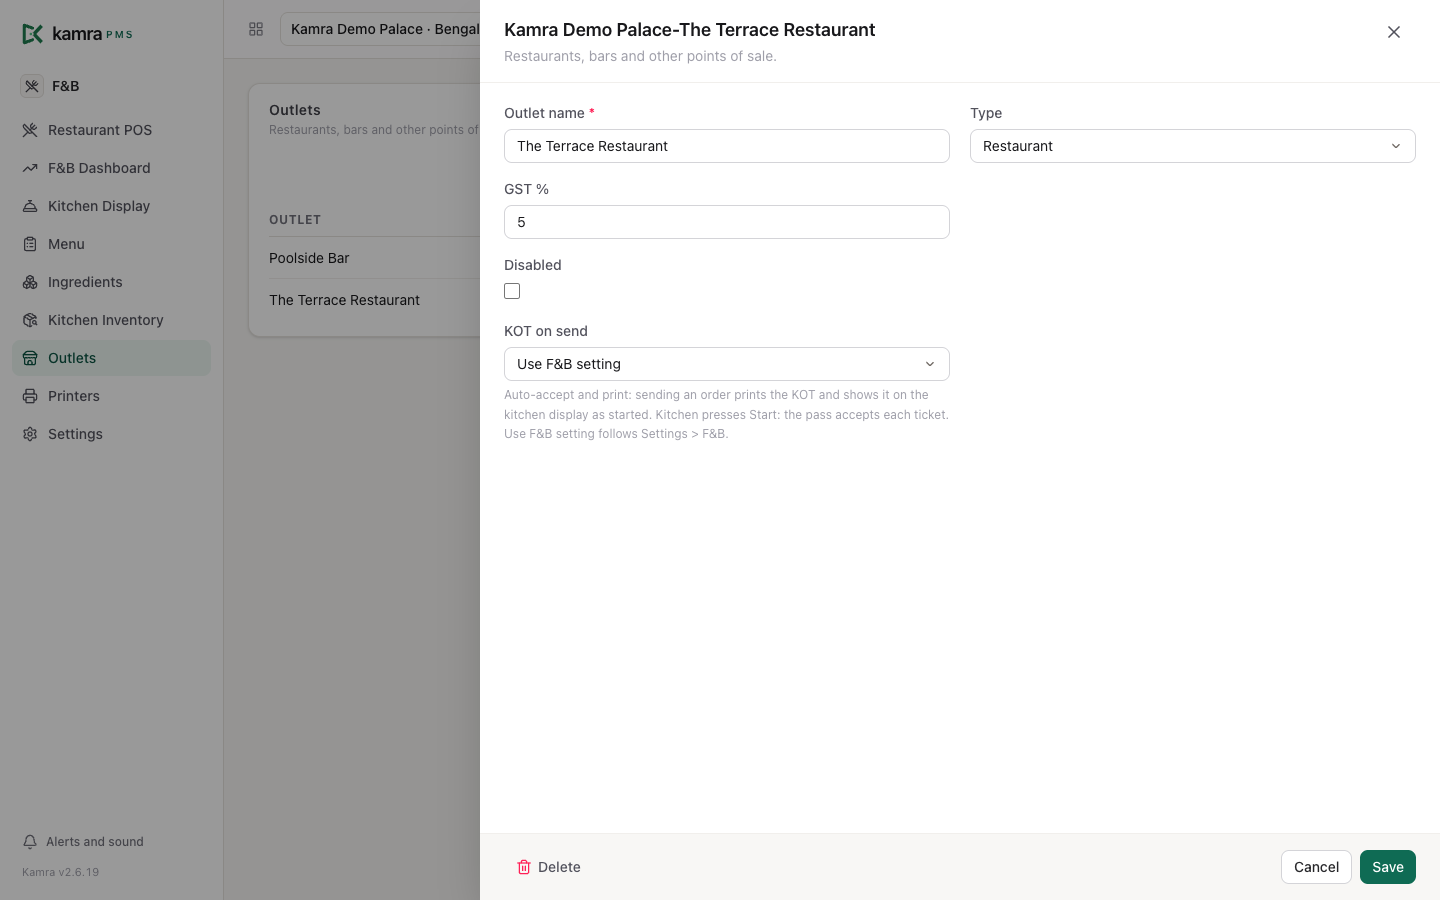This screenshot has height=900, width=1440.
Task: Click the F&B module header label
Action: 66,86
